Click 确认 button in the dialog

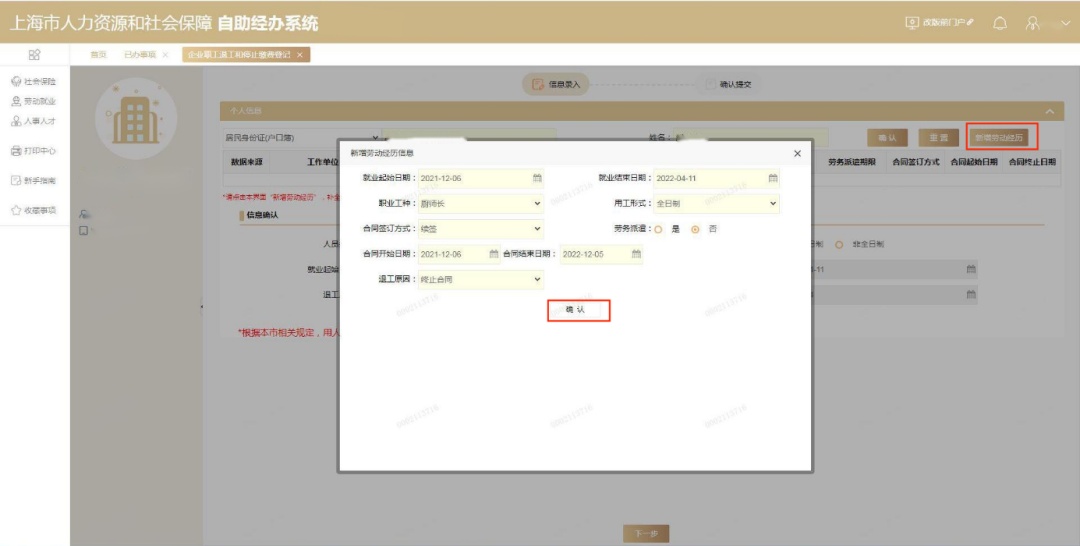pyautogui.click(x=578, y=310)
